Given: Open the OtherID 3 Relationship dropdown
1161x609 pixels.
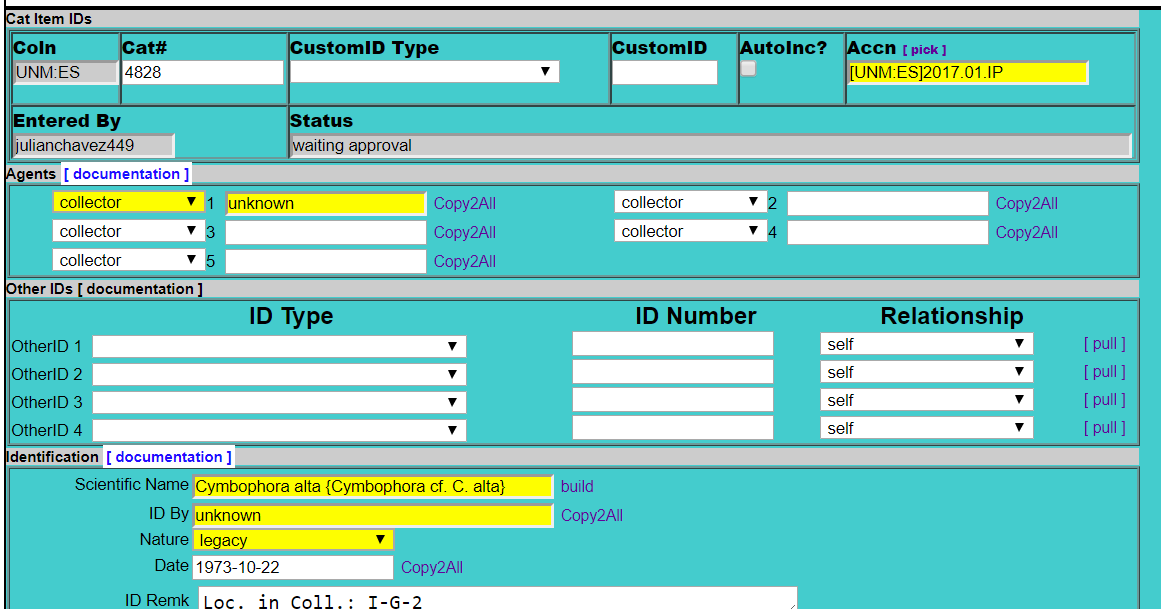Looking at the screenshot, I should [926, 400].
